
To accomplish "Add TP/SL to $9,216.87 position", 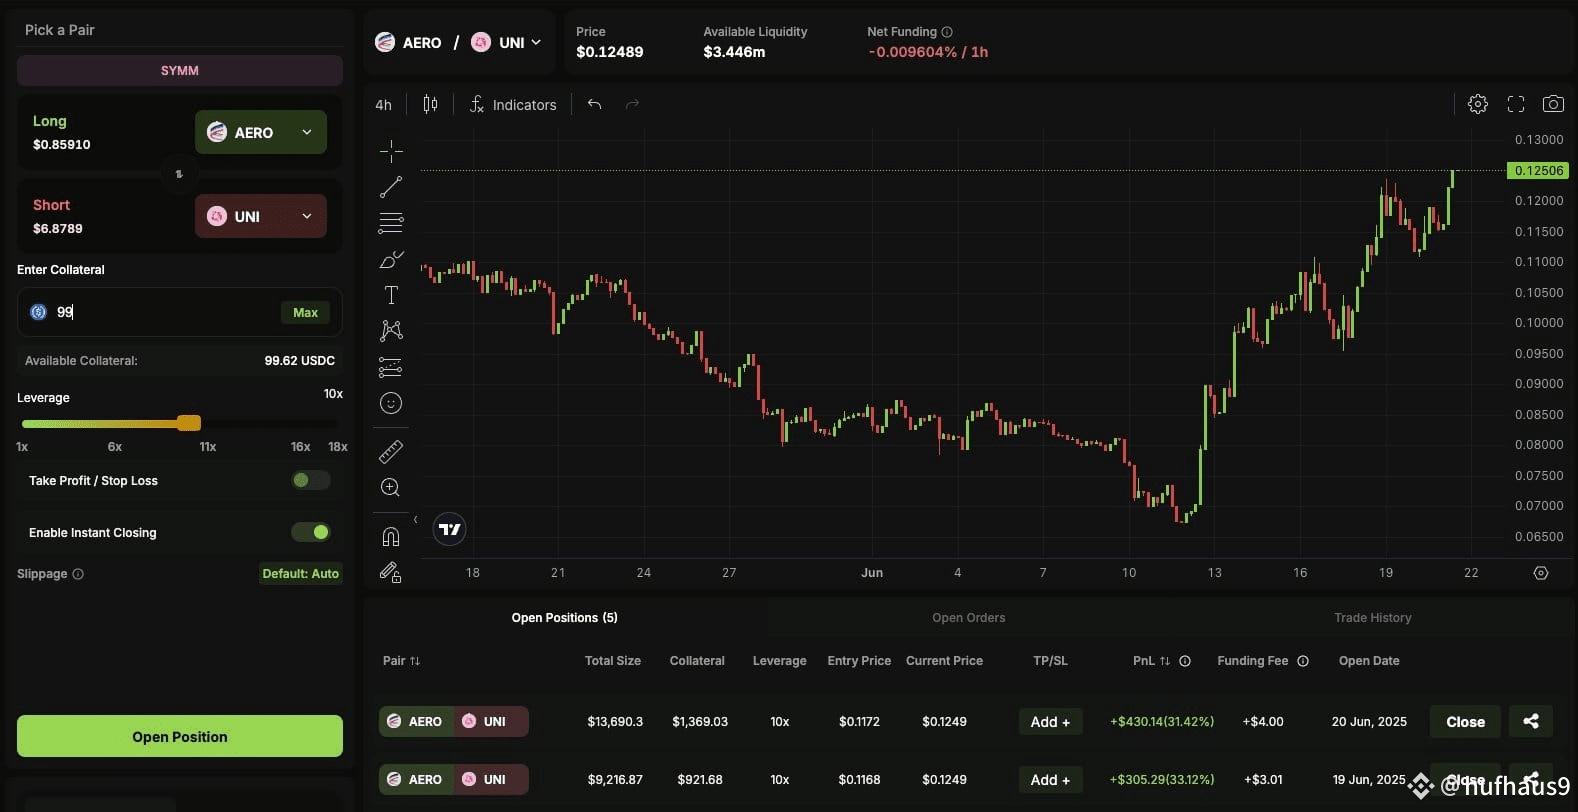I will coord(1050,779).
